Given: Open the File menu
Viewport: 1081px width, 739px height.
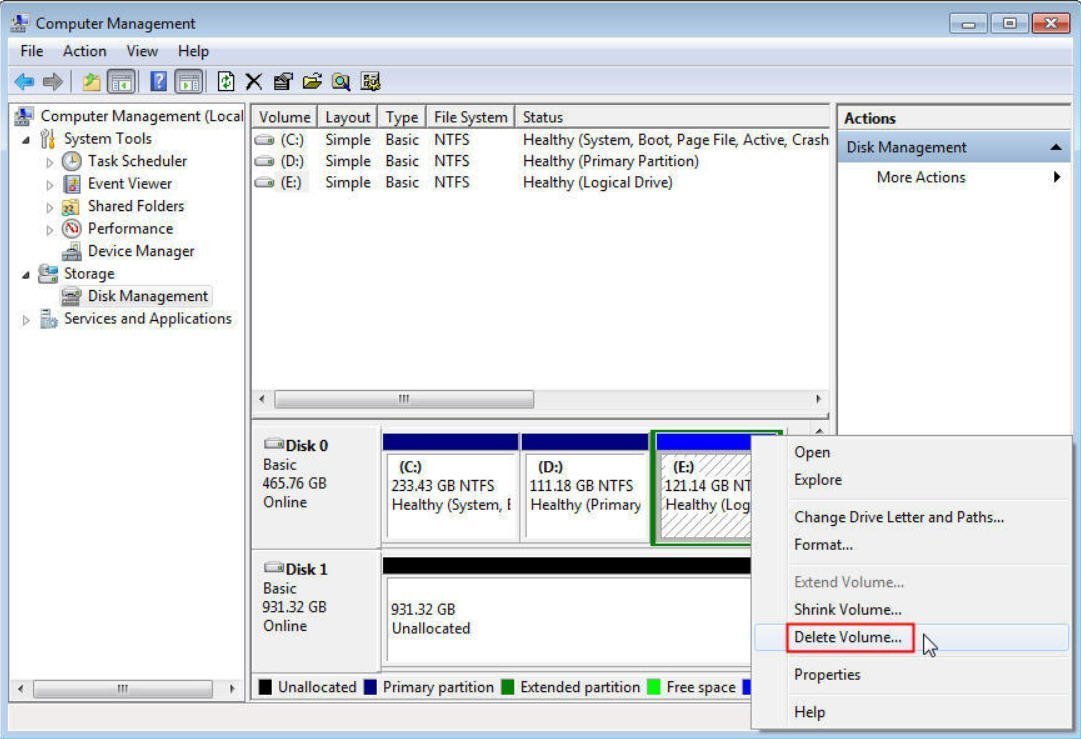Looking at the screenshot, I should [32, 51].
